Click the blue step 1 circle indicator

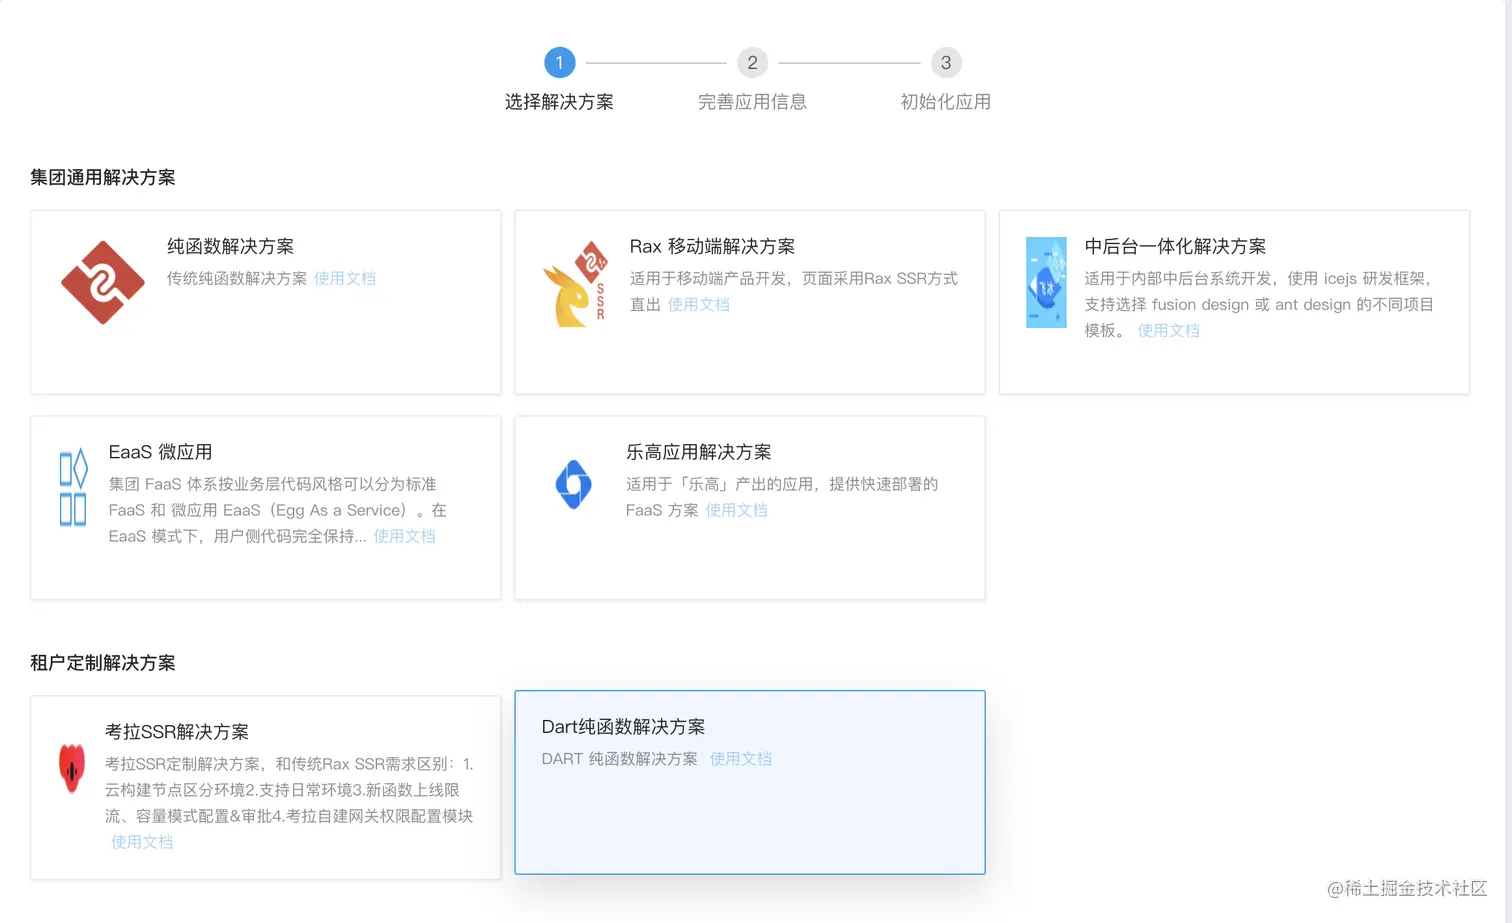[559, 62]
